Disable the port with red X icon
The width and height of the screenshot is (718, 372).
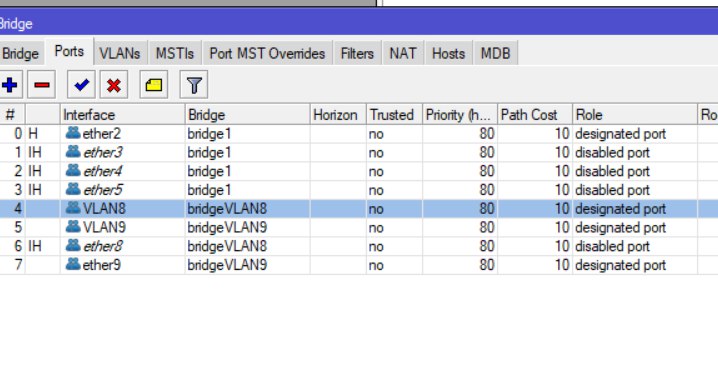tap(114, 85)
